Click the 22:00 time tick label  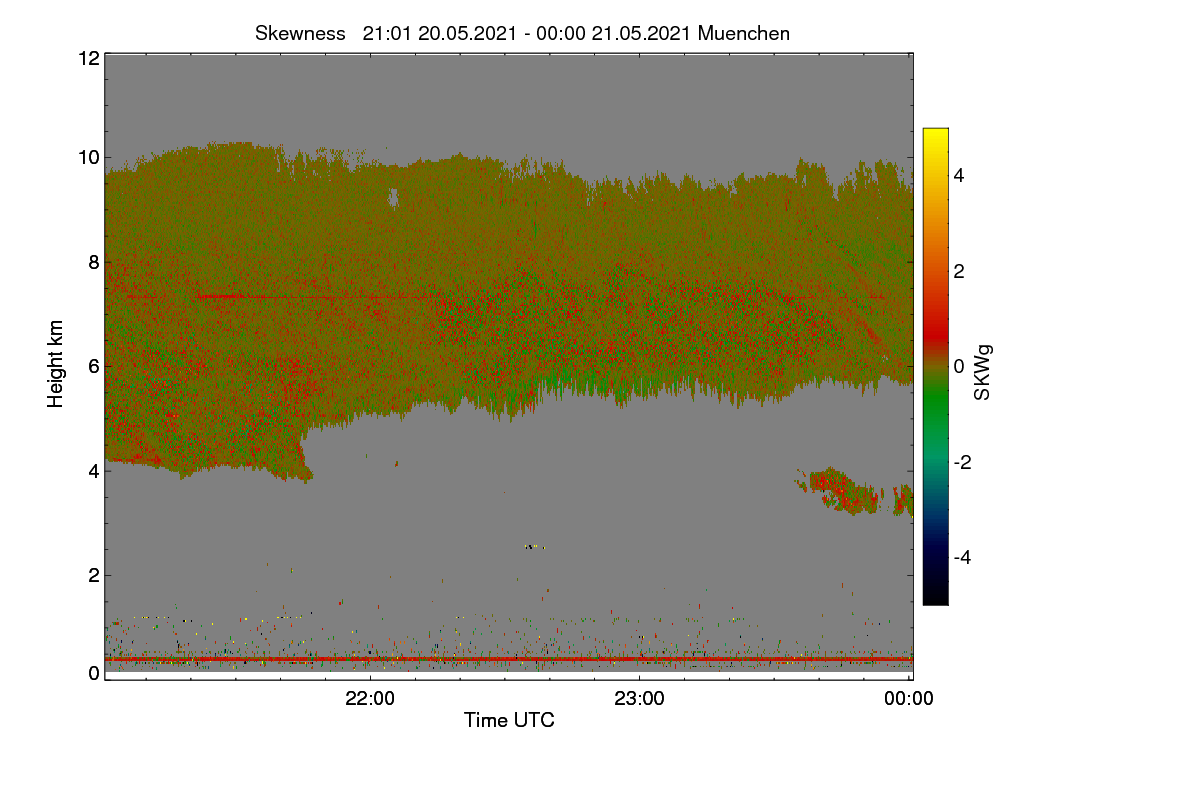click(370, 699)
